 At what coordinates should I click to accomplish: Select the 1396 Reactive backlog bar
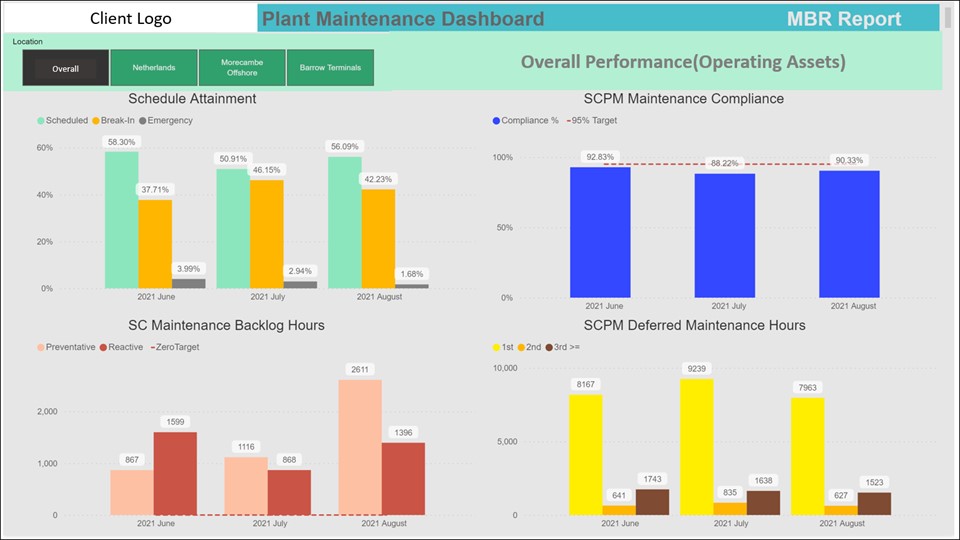(x=403, y=479)
